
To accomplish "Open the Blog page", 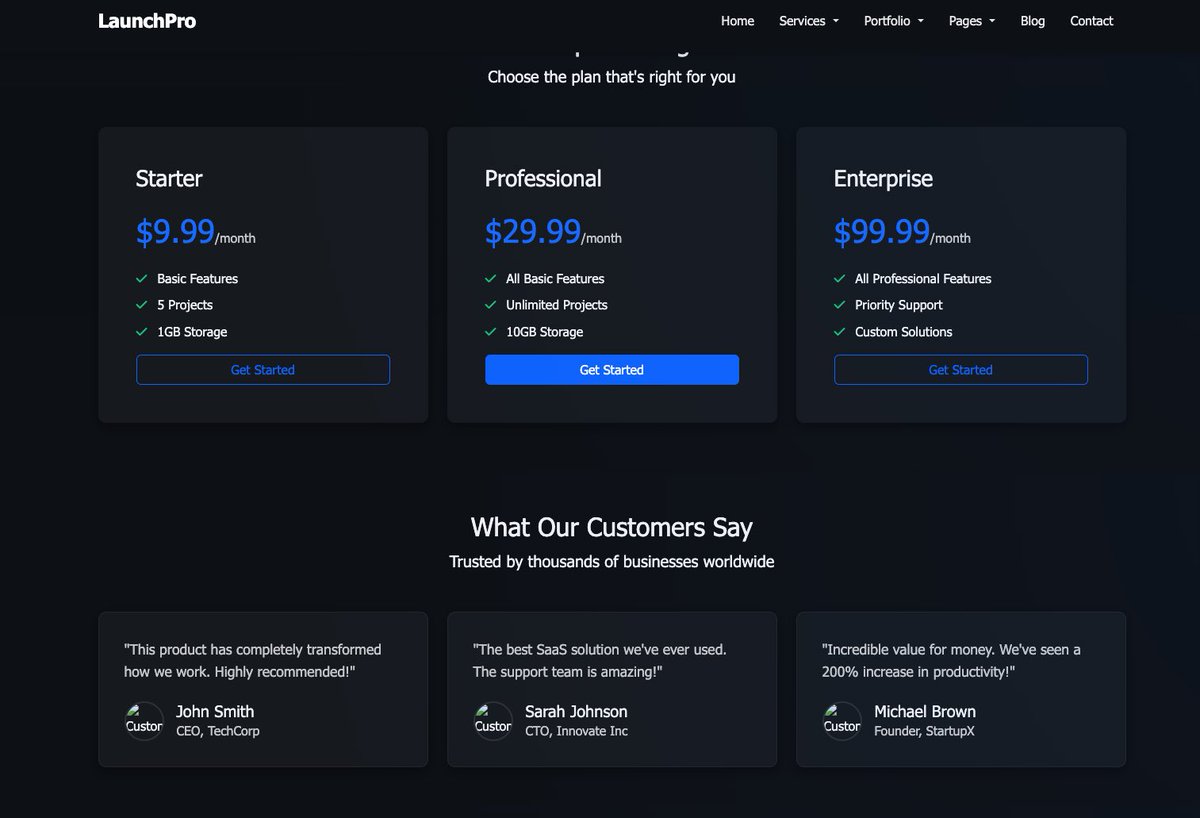I will [1032, 20].
